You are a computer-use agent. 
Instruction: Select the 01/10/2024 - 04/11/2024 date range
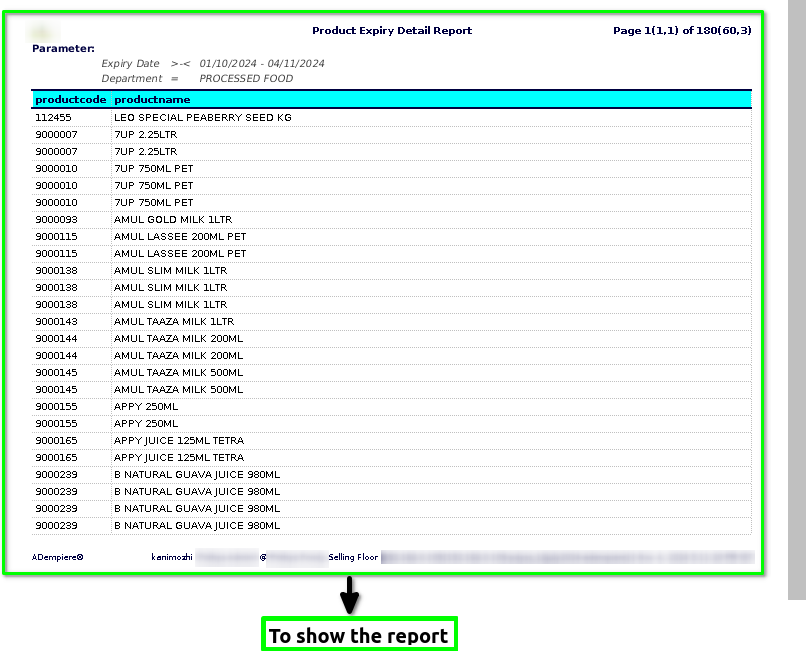262,64
